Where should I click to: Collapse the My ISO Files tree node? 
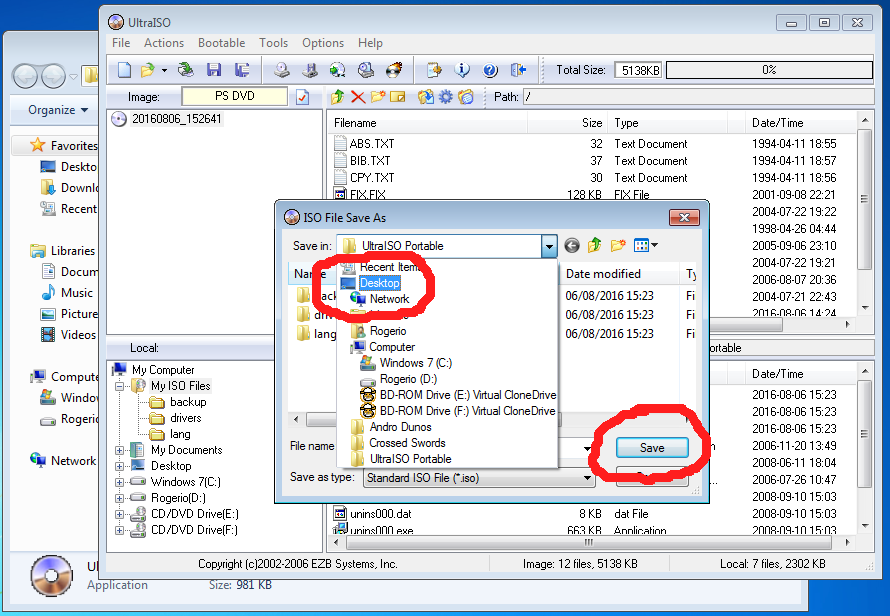(121, 386)
